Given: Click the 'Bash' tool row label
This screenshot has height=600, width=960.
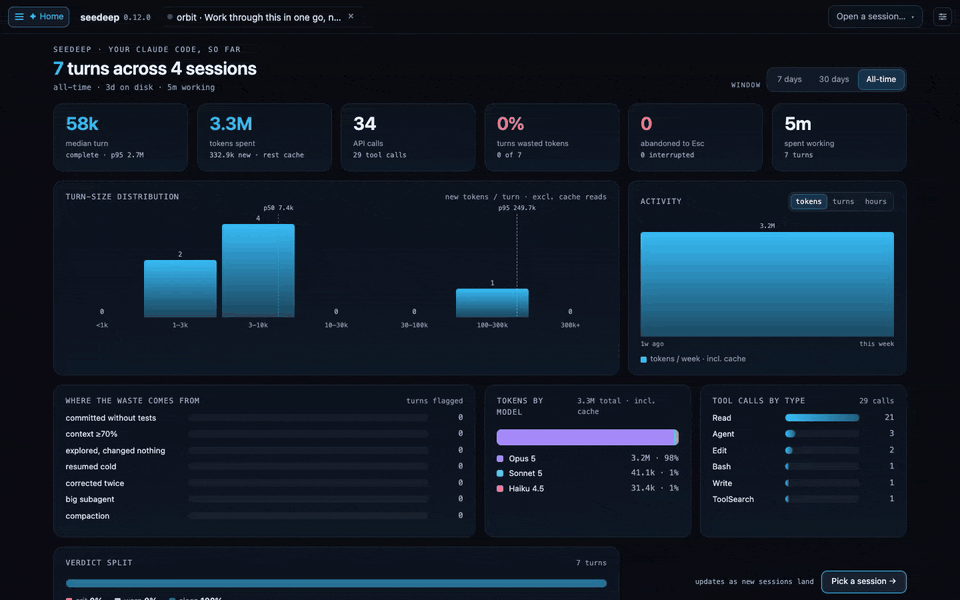Looking at the screenshot, I should [721, 467].
